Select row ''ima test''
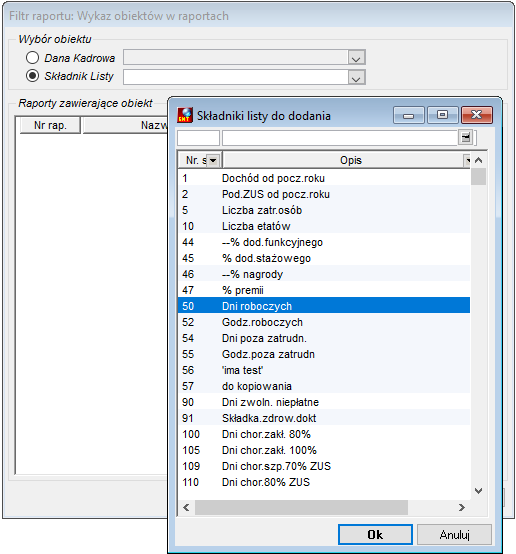This screenshot has height=554, width=516. [x=324, y=370]
